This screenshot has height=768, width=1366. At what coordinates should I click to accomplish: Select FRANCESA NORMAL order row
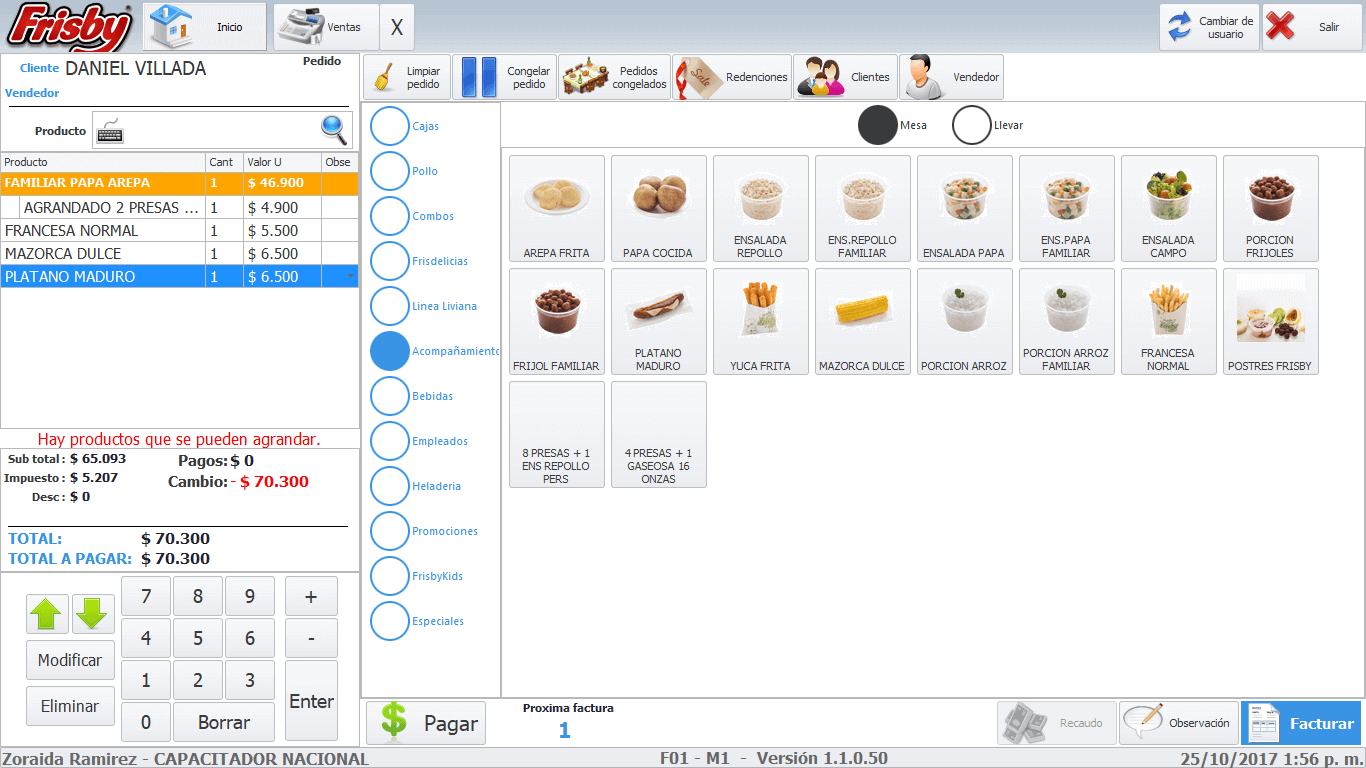click(179, 230)
